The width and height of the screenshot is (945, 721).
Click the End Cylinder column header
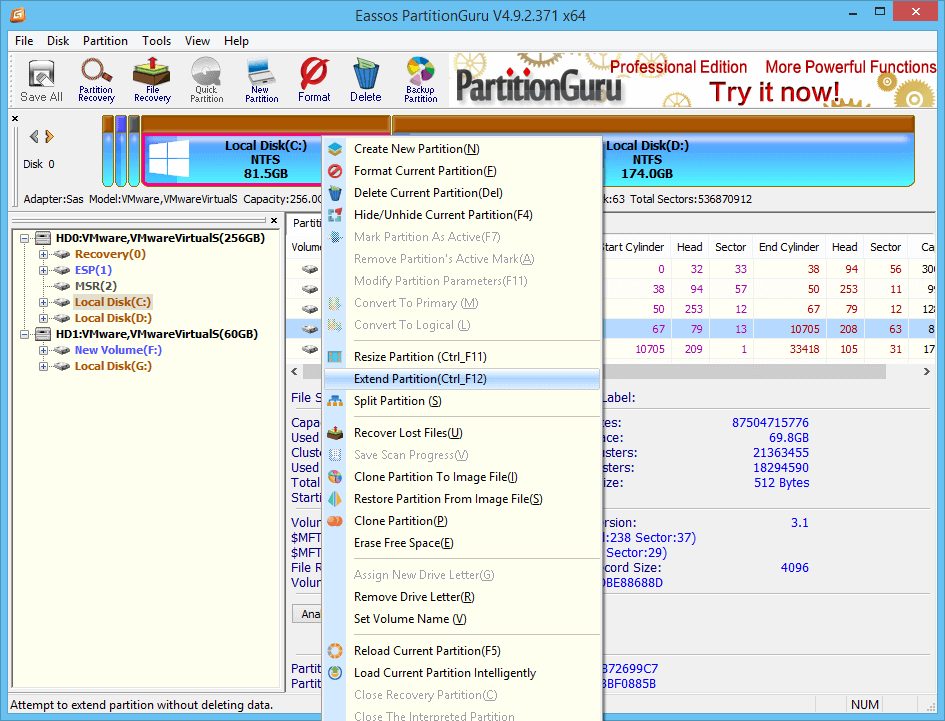(789, 247)
